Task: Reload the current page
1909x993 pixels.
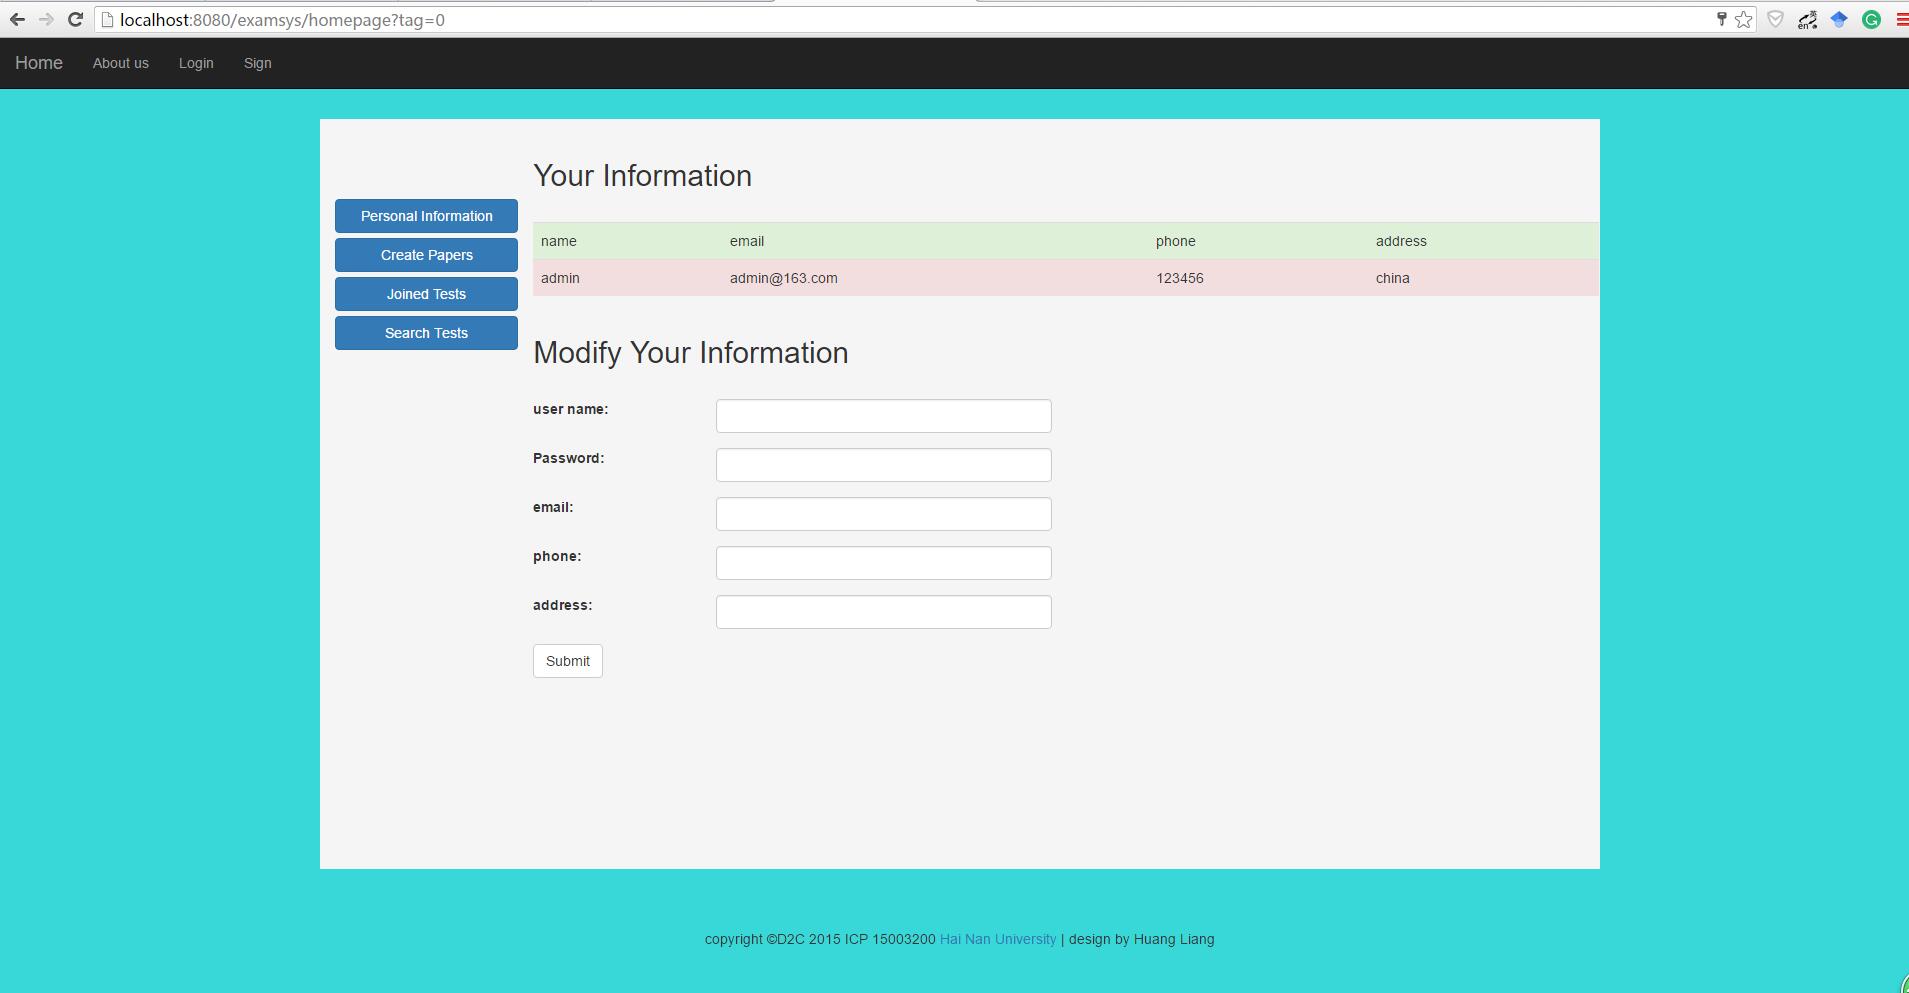Action: [75, 20]
